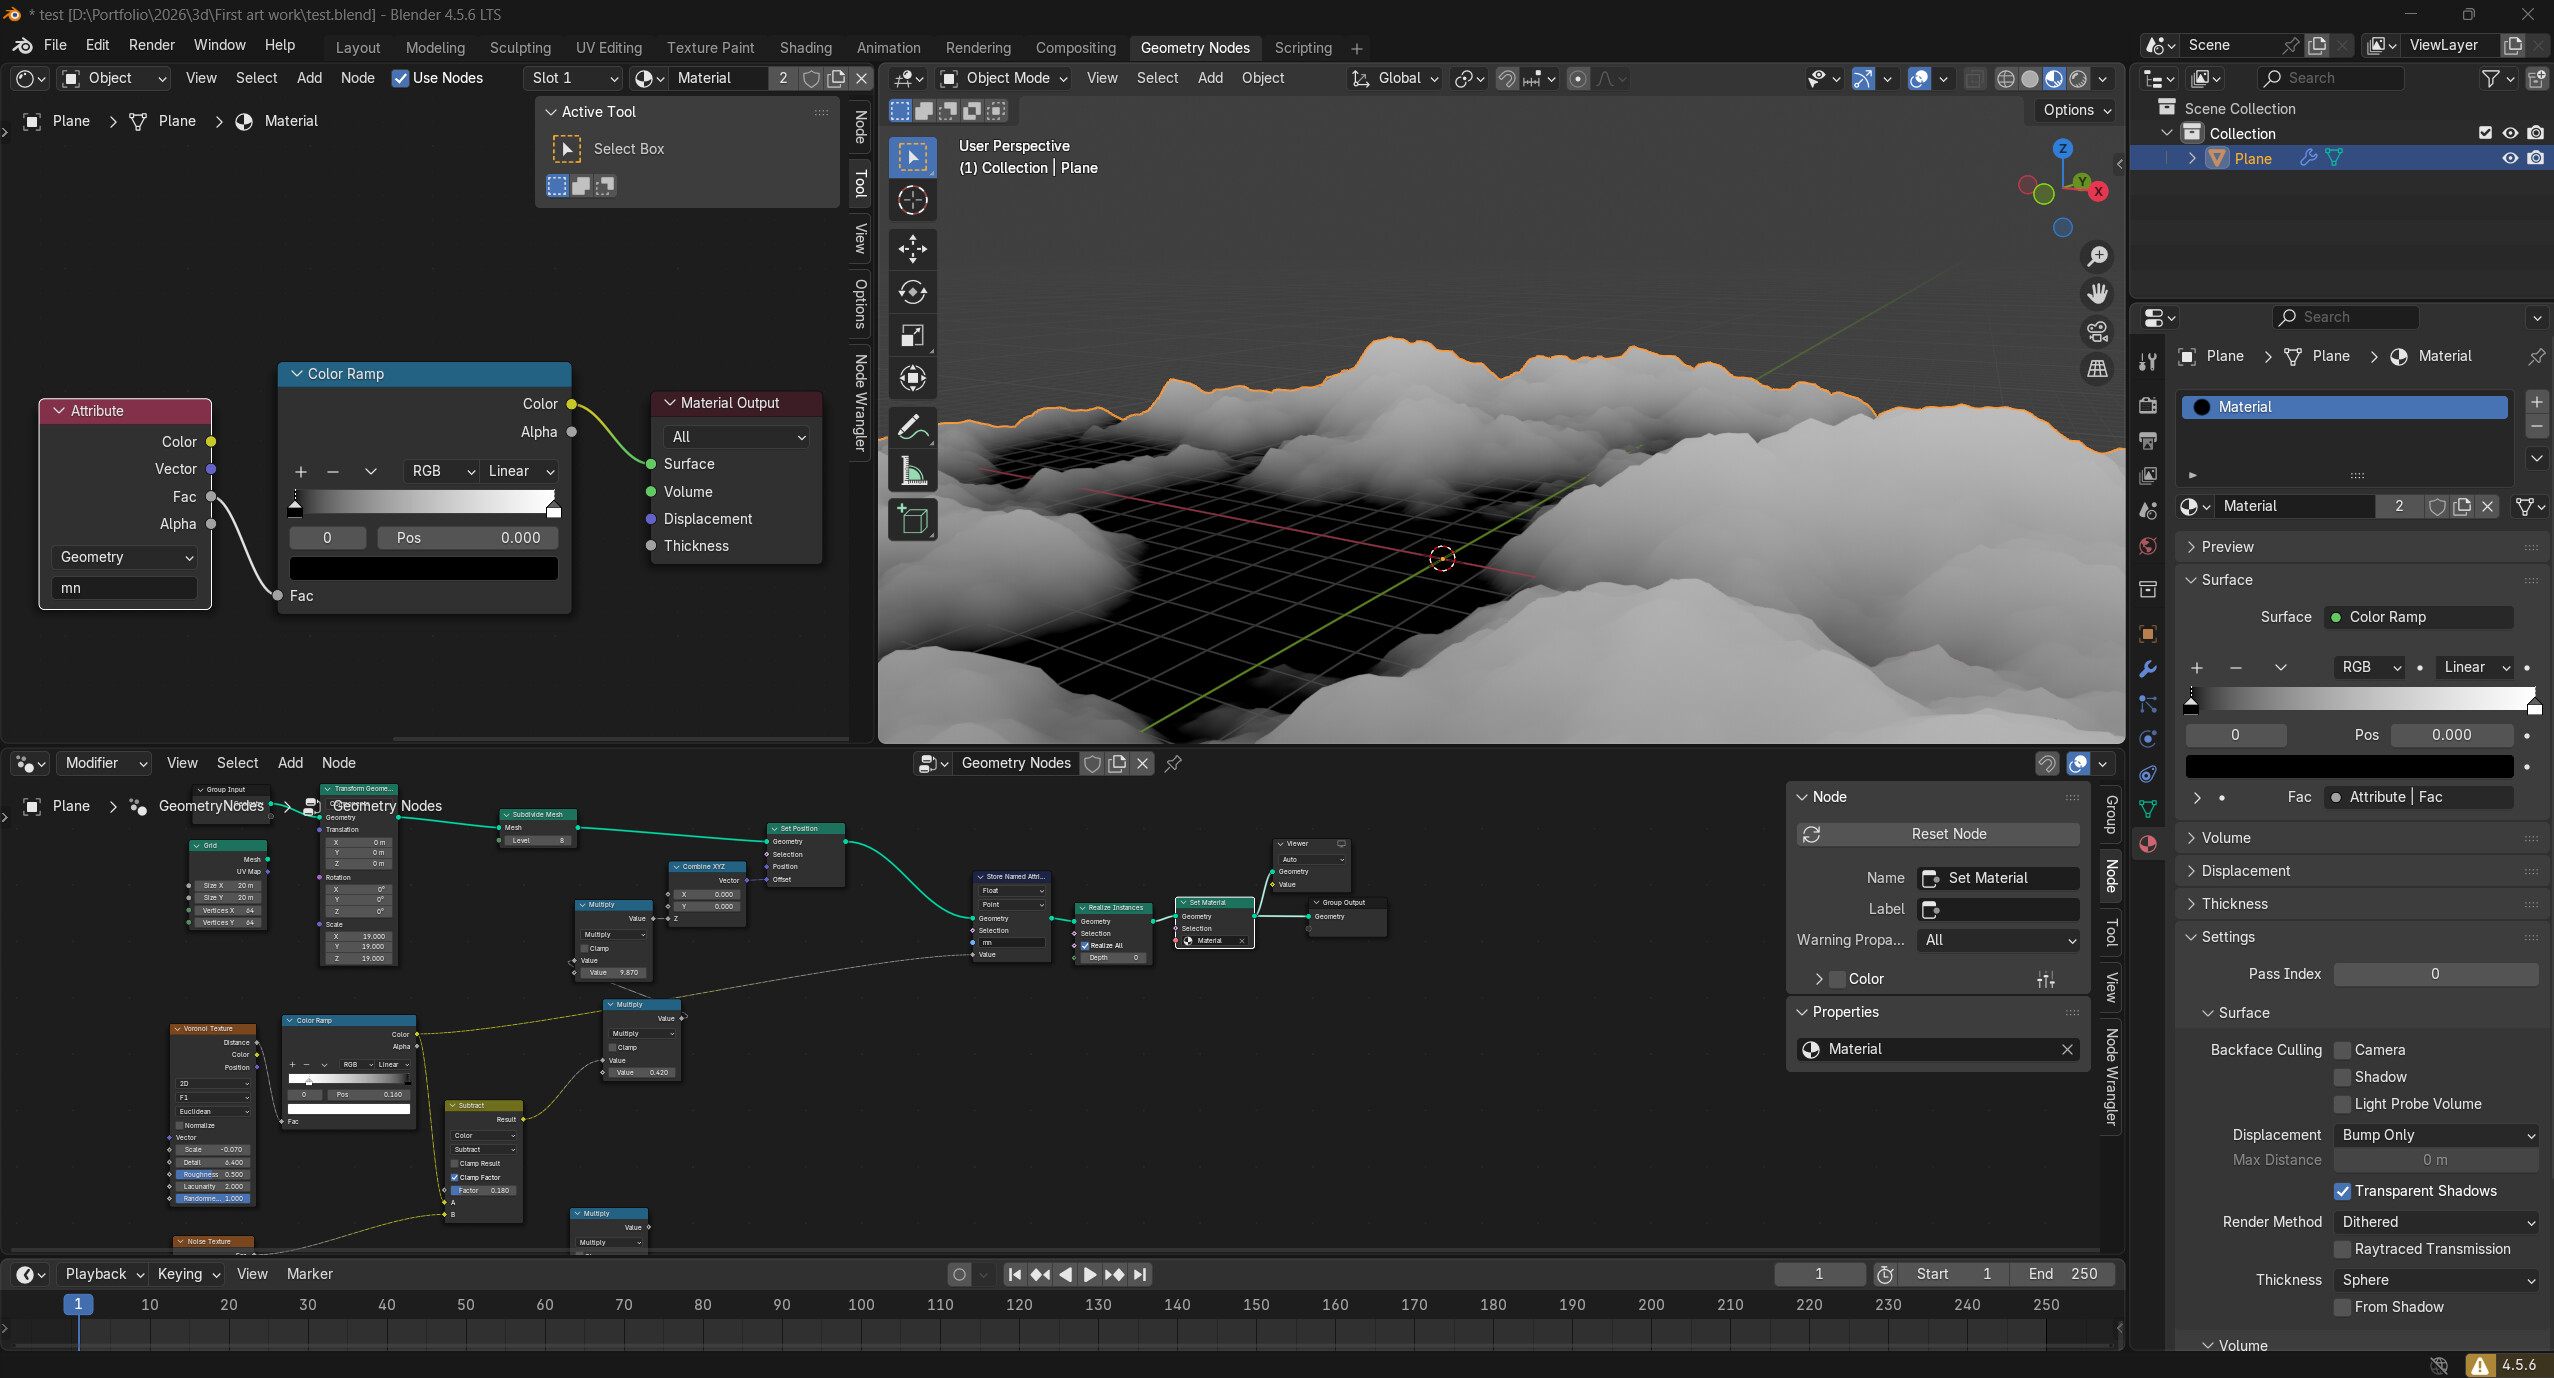Open the Render menu

tap(151, 45)
